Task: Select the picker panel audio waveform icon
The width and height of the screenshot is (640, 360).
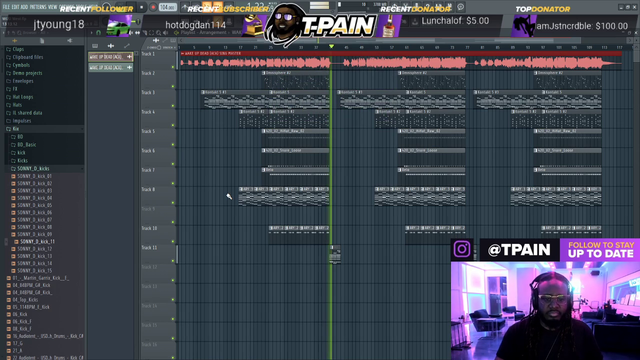Action: point(111,46)
